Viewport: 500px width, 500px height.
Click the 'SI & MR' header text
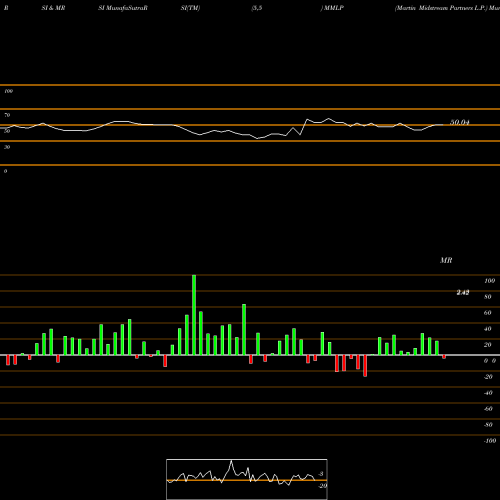pos(53,8)
